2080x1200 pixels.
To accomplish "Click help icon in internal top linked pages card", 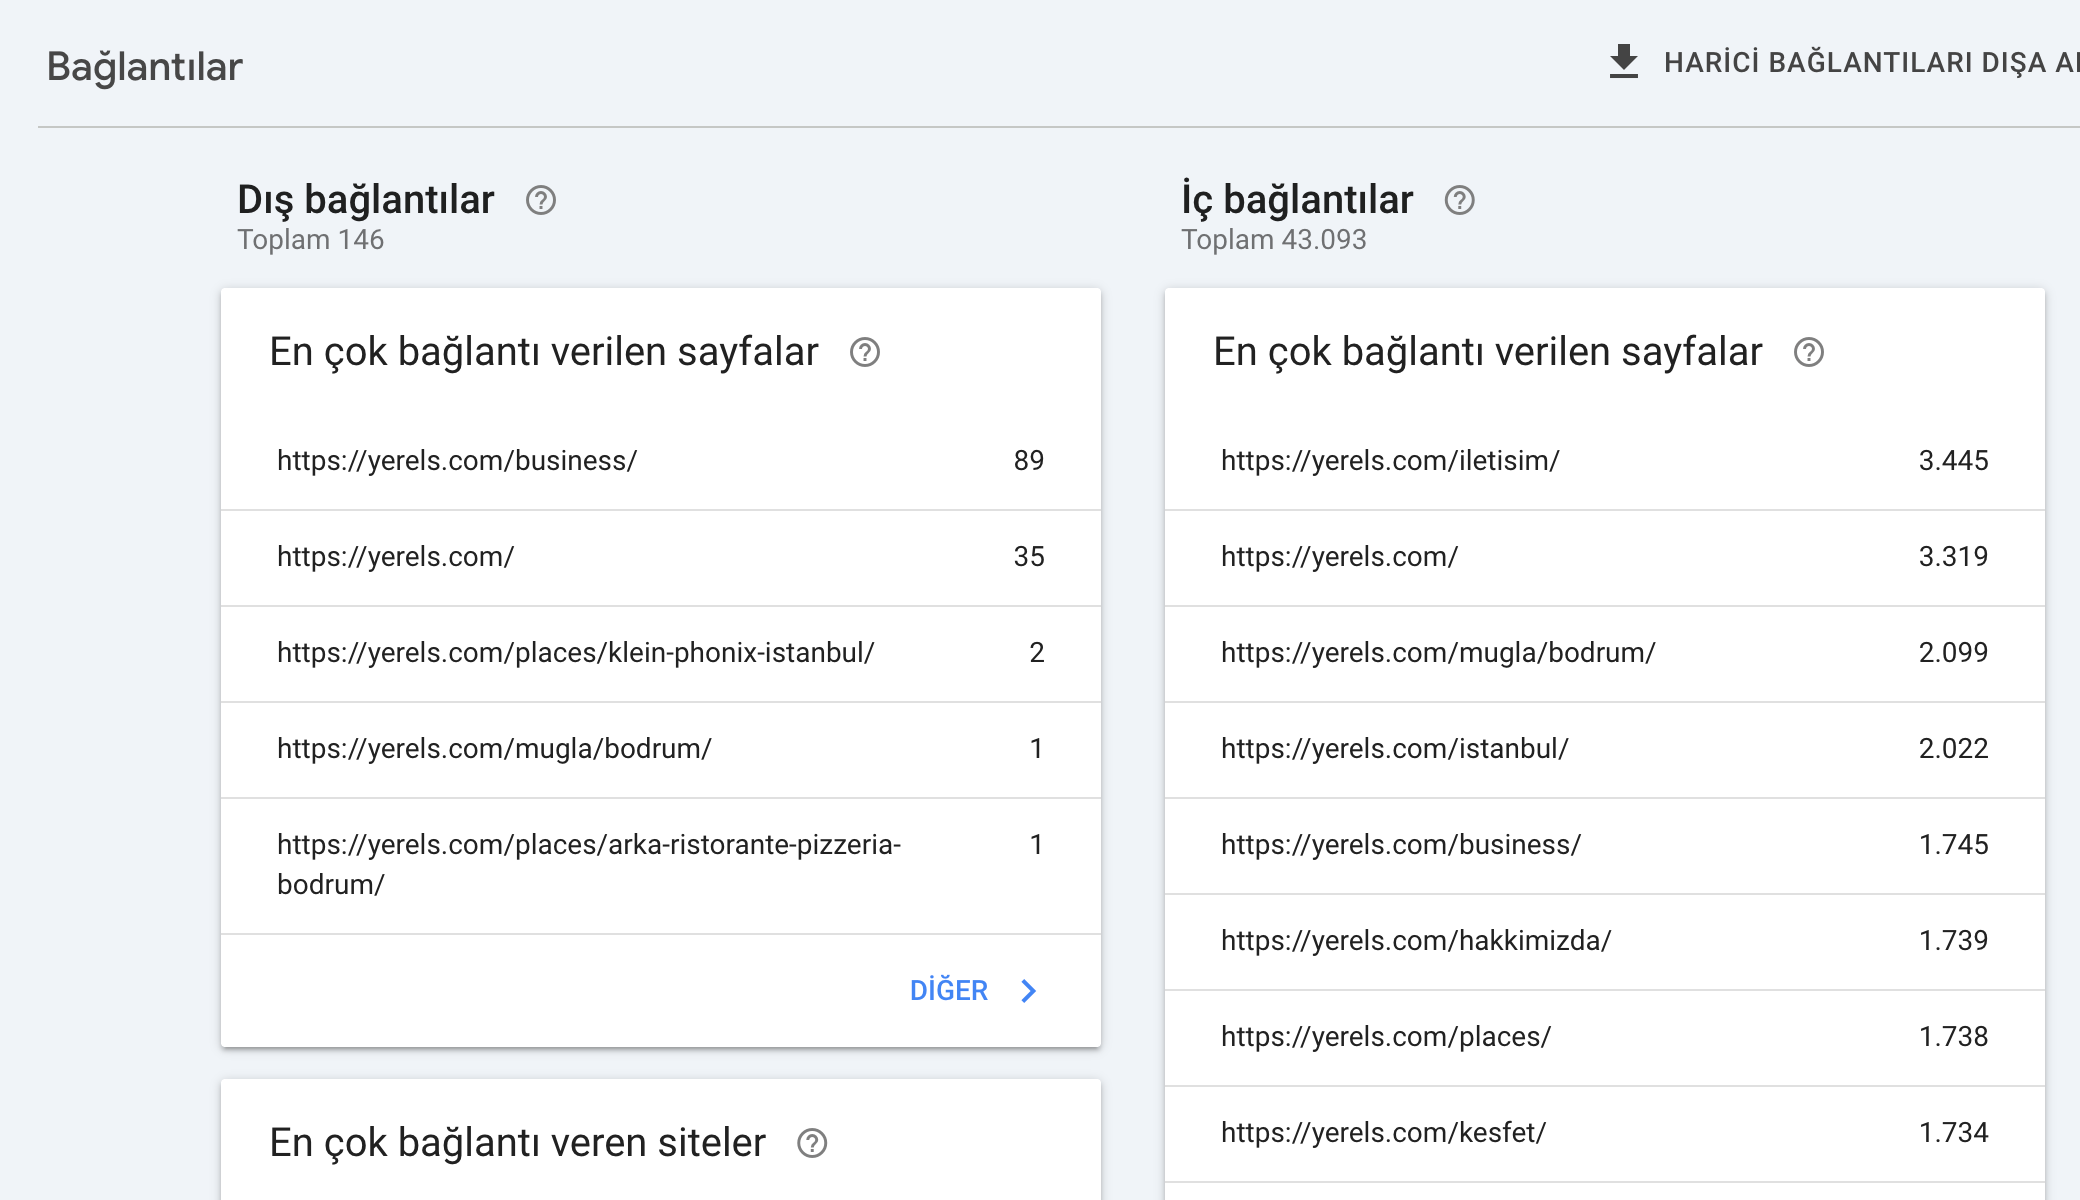I will (x=1809, y=352).
